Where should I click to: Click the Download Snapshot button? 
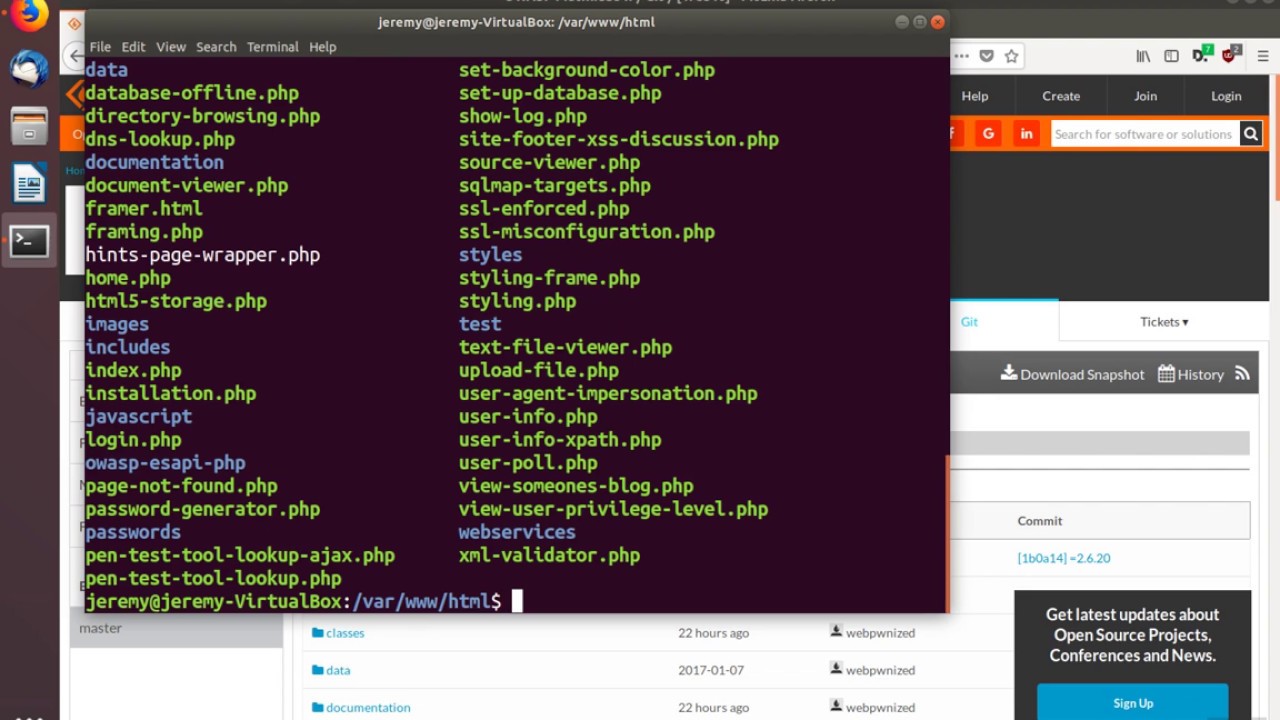1072,374
